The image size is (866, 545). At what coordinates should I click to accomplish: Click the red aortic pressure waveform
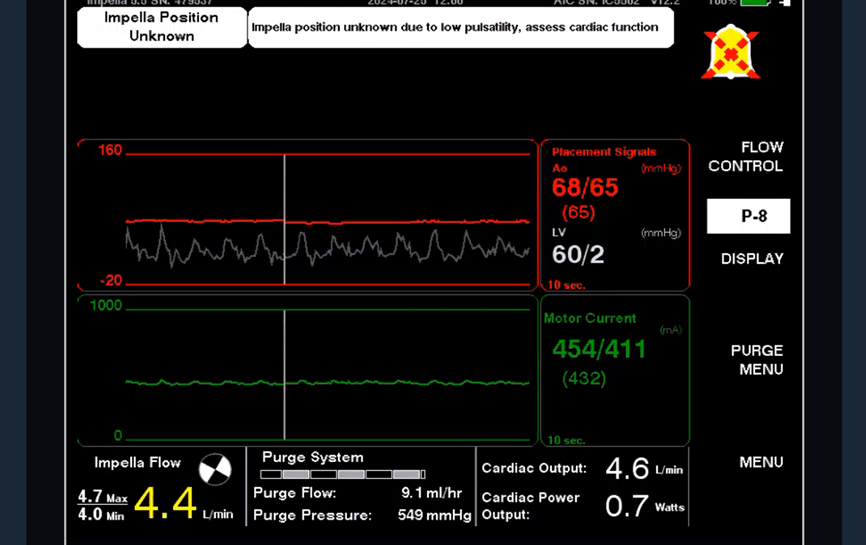pyautogui.click(x=328, y=221)
